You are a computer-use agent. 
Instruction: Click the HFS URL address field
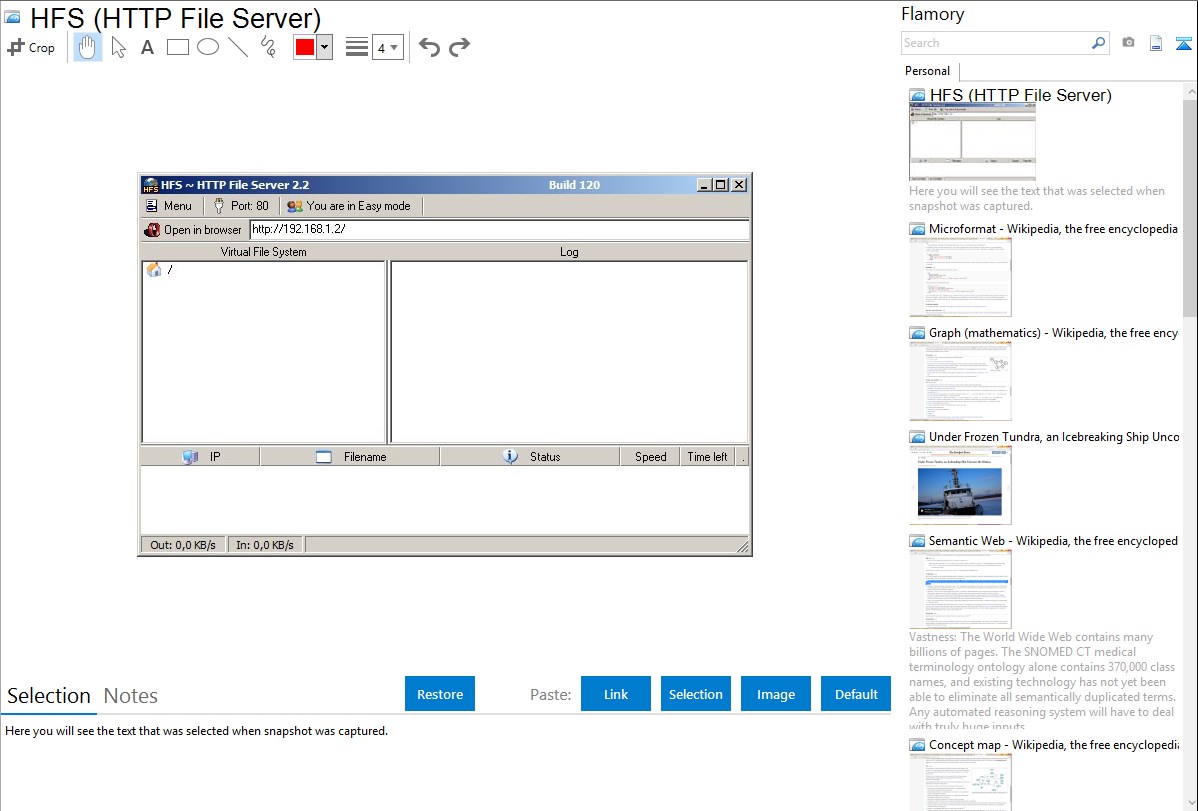click(x=499, y=229)
